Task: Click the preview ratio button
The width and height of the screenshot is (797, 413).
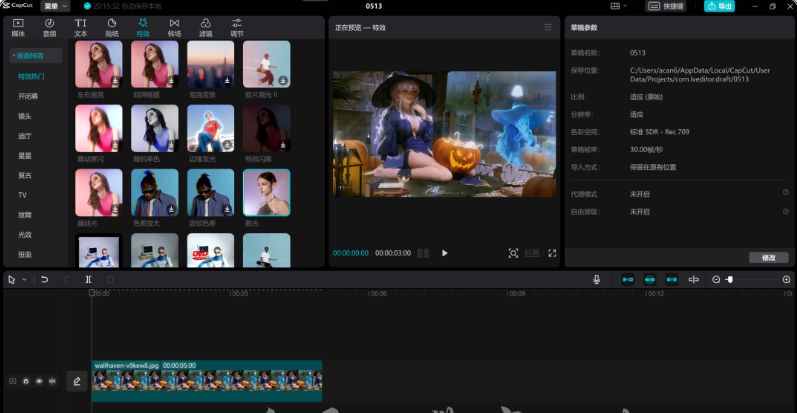Action: tap(532, 253)
